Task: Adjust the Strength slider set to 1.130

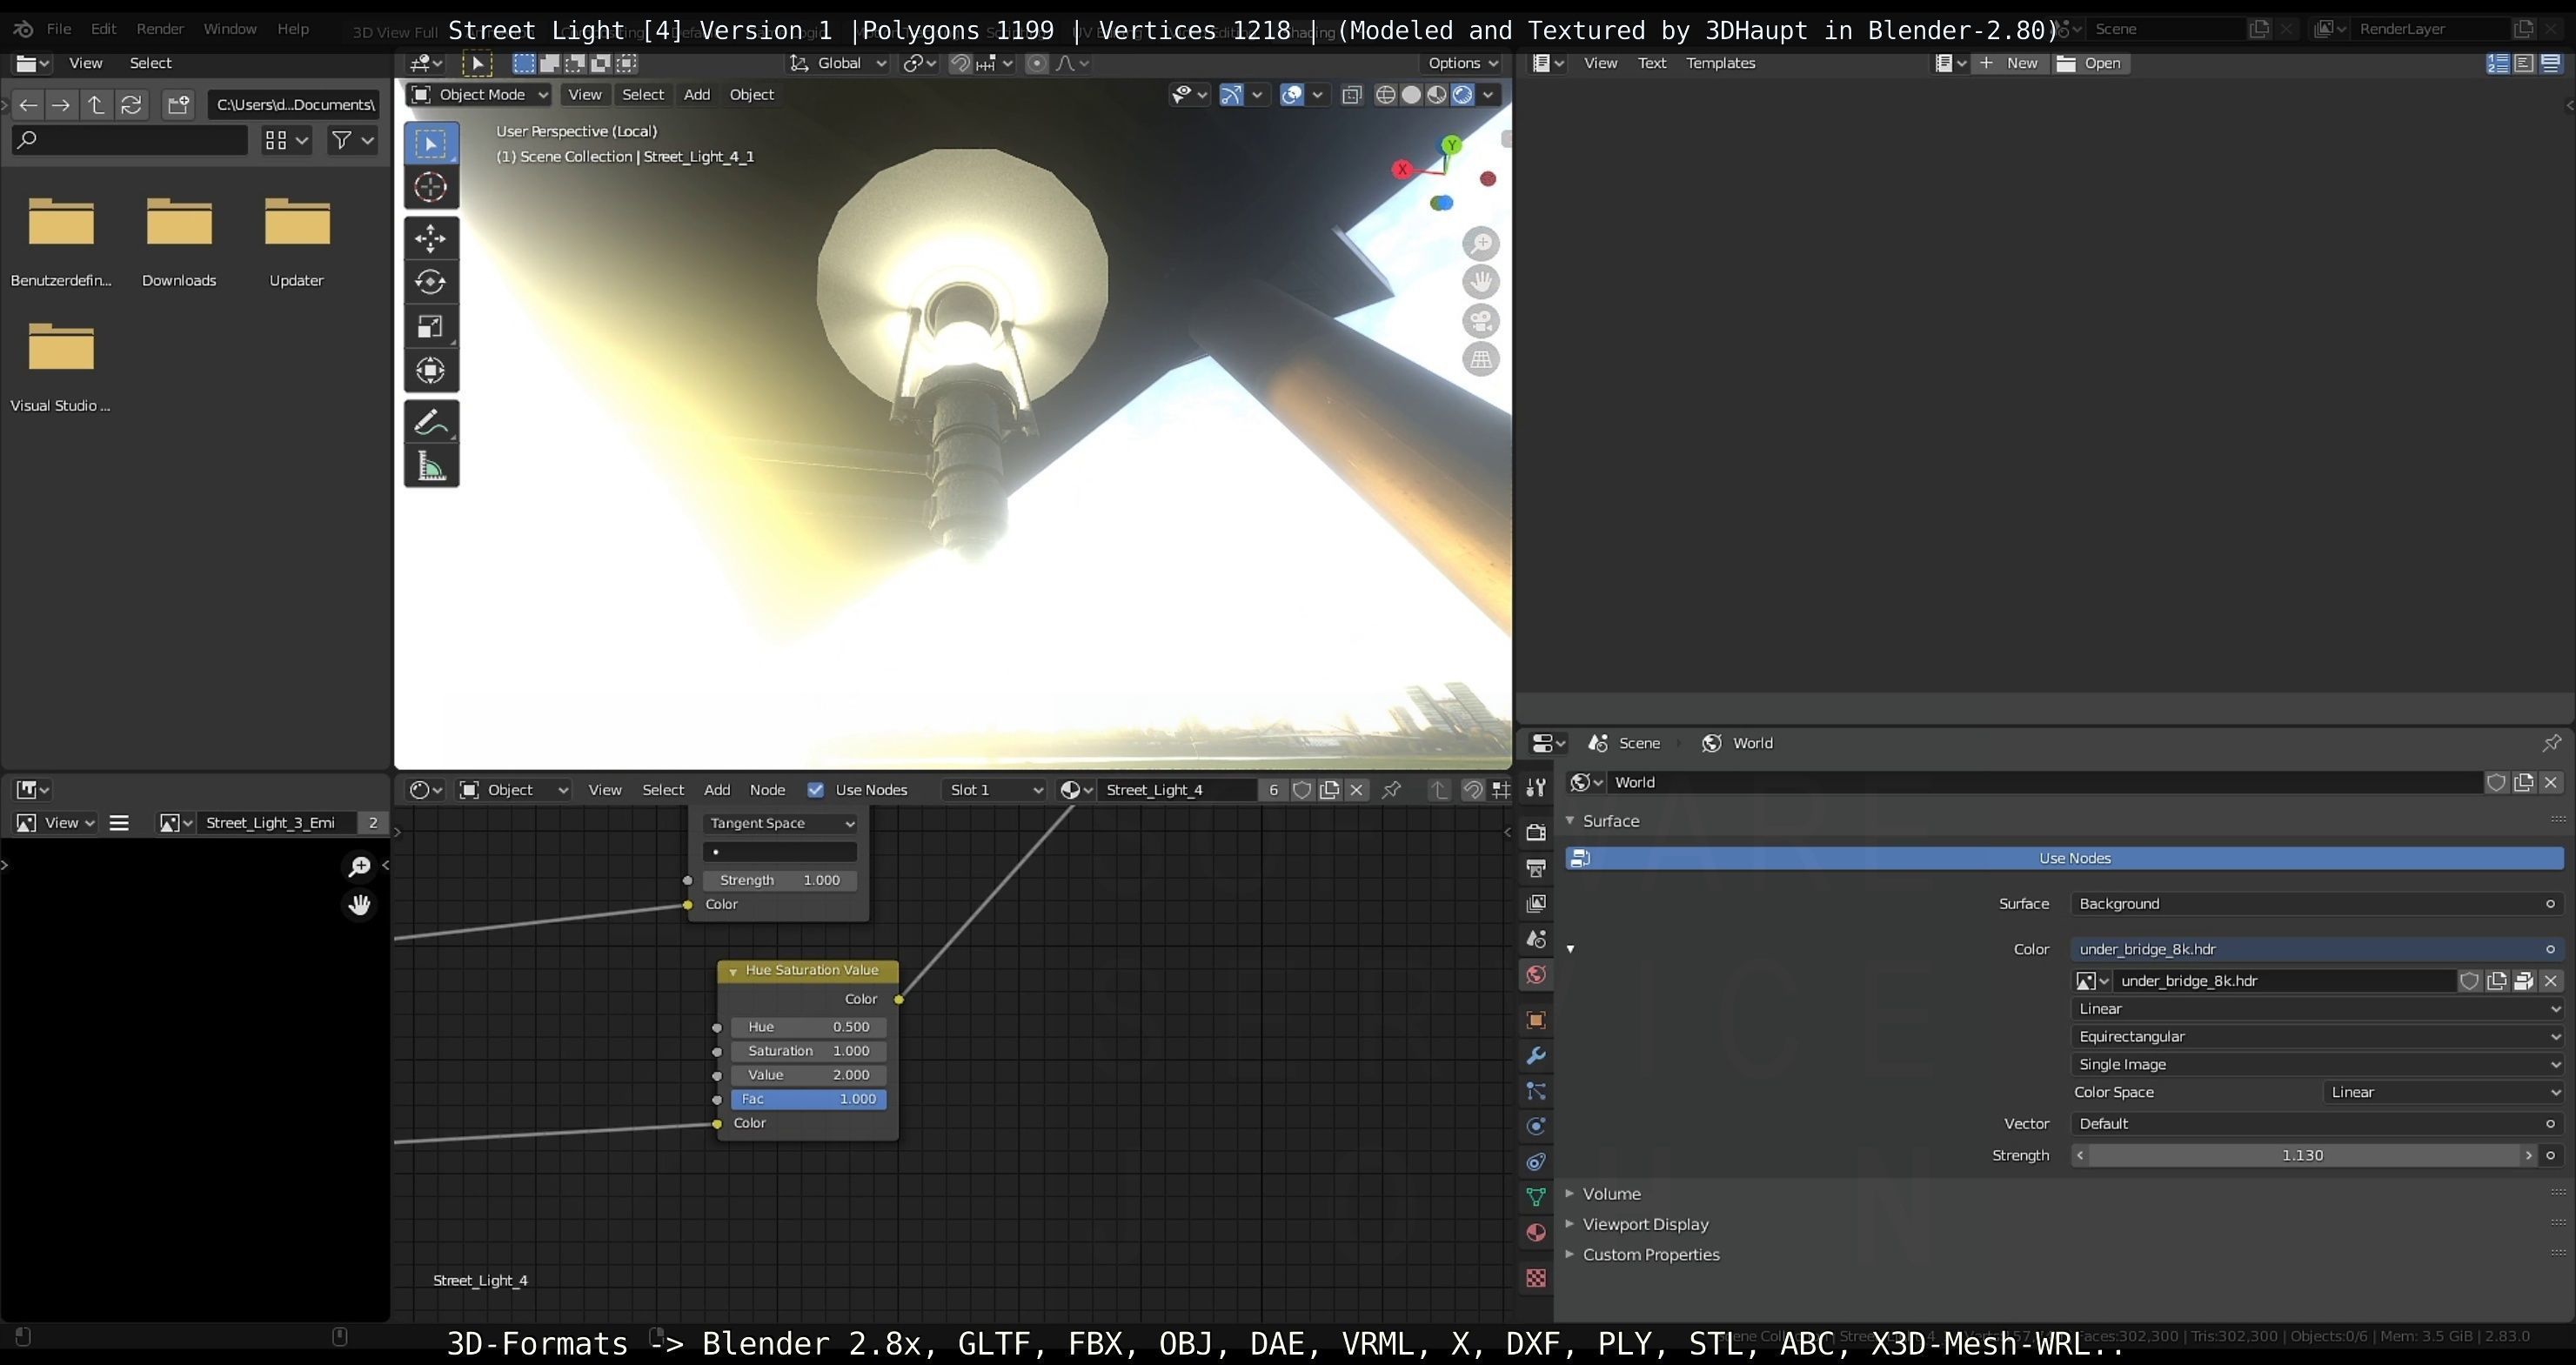Action: (2302, 1155)
